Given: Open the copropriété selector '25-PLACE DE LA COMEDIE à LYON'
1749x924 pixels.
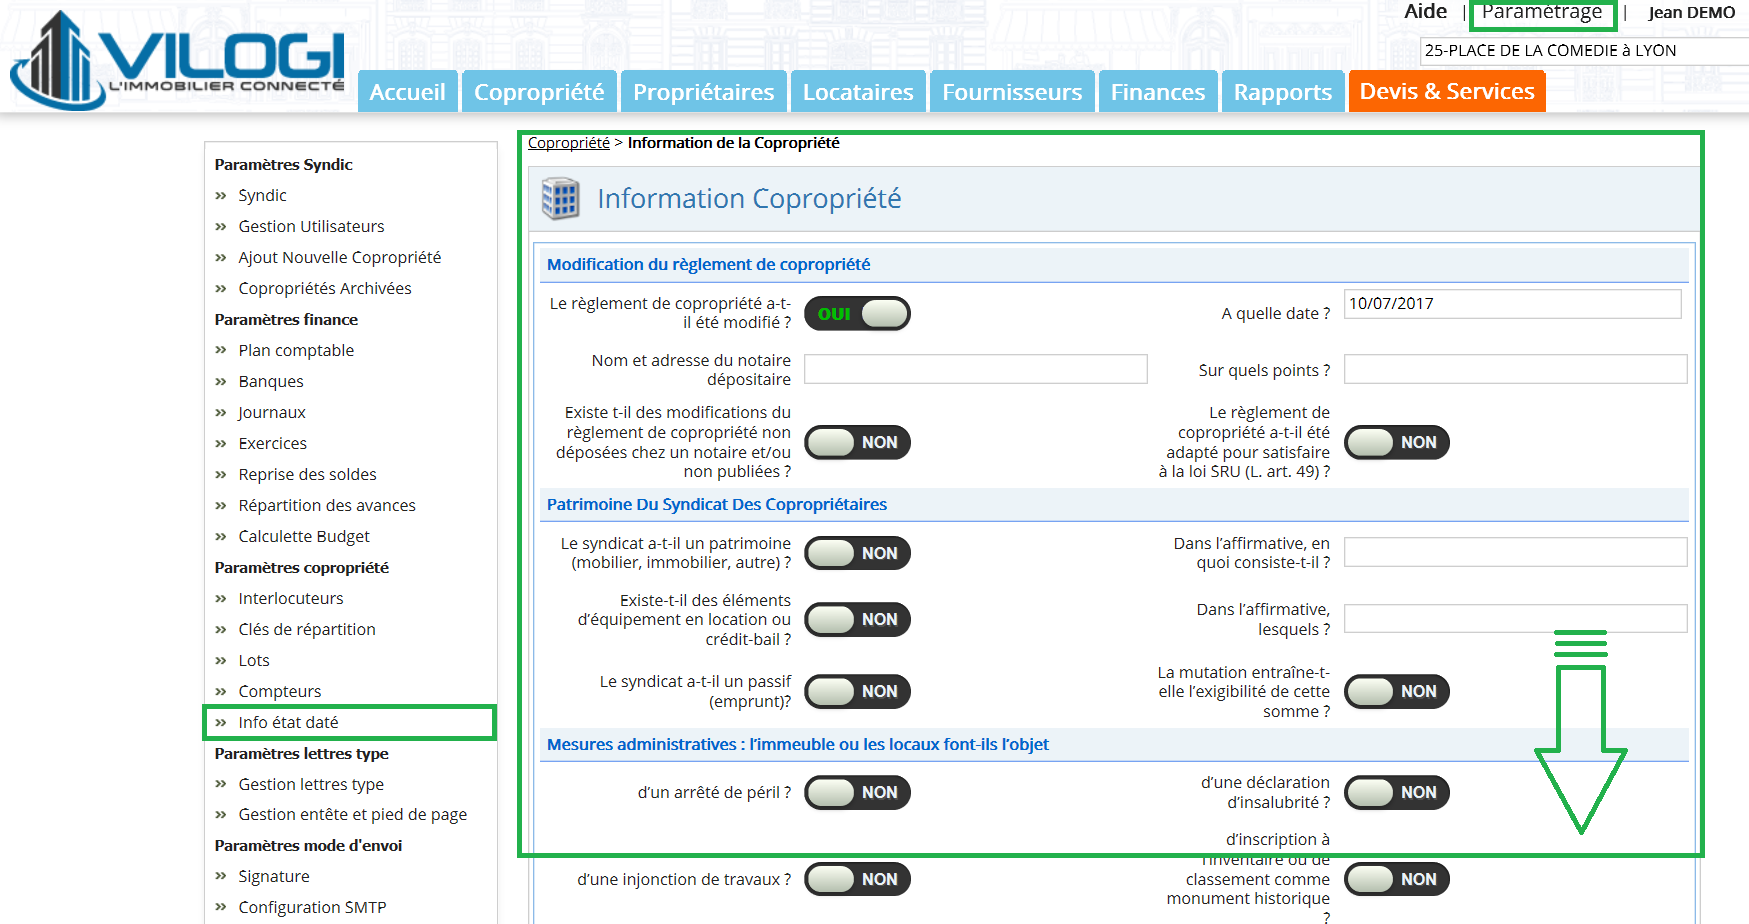Looking at the screenshot, I should click(1584, 51).
